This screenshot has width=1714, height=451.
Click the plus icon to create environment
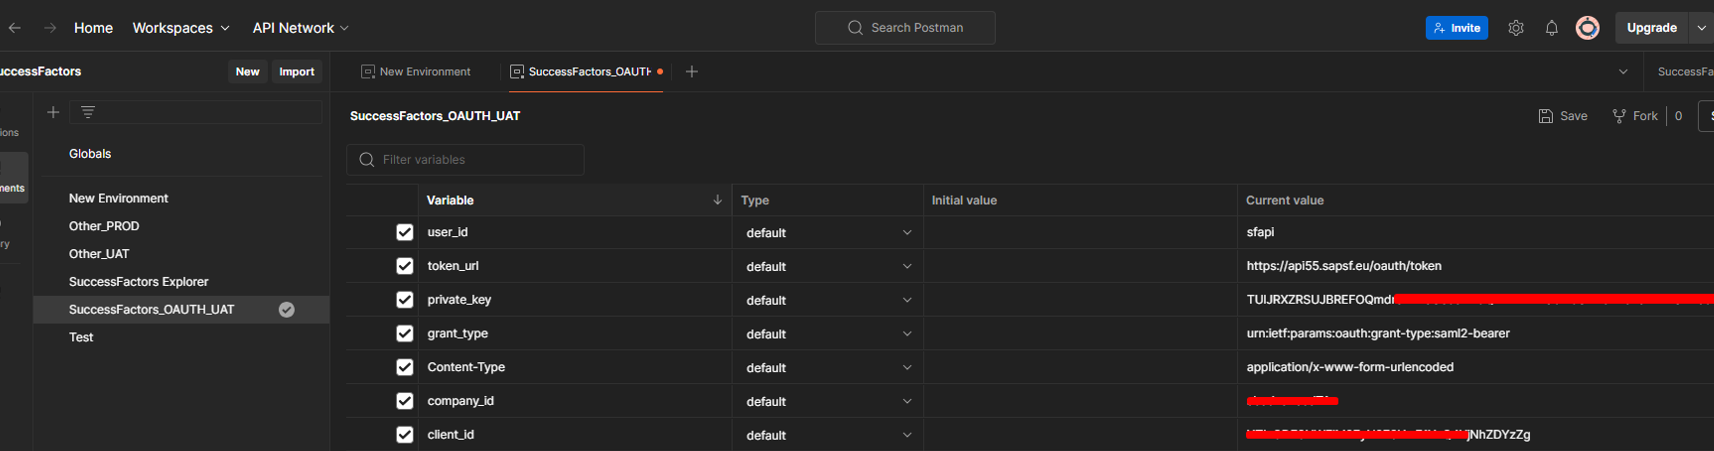click(53, 112)
